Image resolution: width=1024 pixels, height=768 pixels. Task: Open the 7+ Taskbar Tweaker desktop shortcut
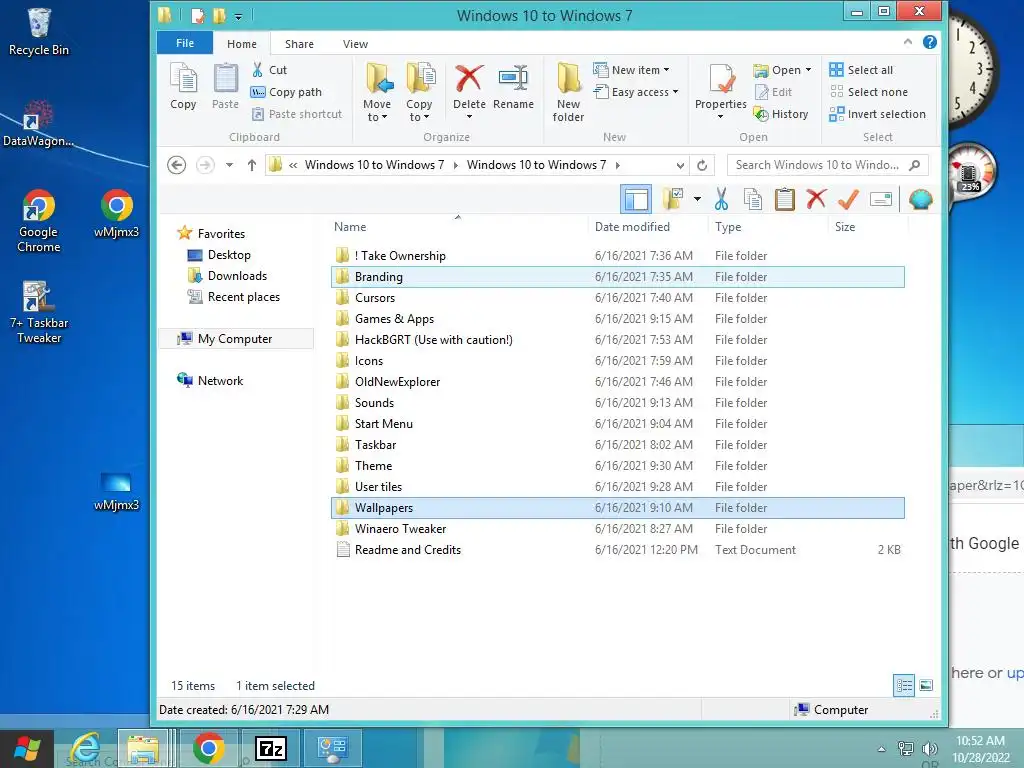coord(39,312)
